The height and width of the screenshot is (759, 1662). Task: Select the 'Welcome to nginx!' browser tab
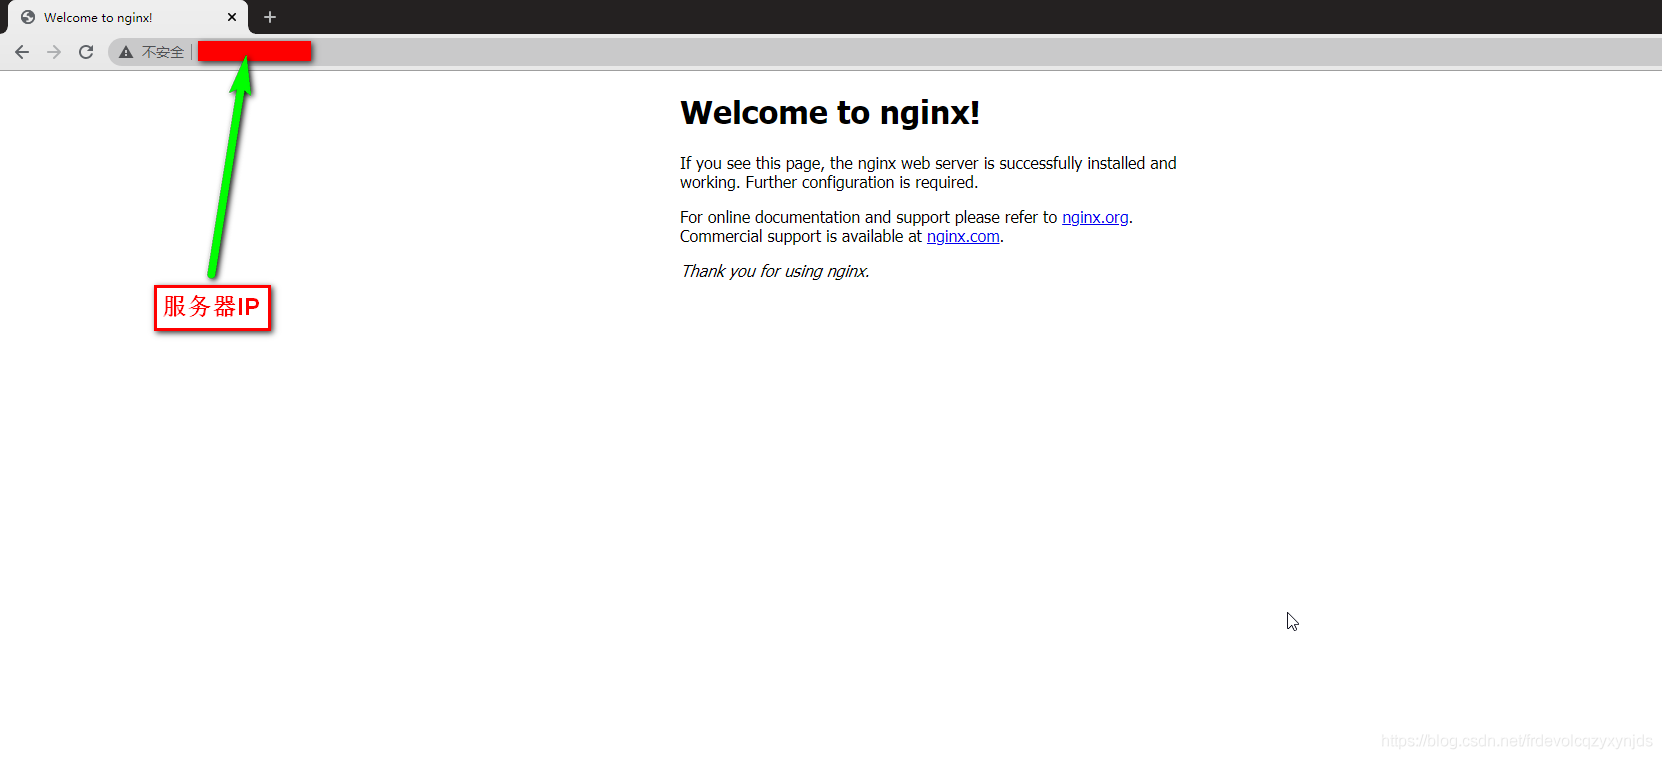[128, 17]
